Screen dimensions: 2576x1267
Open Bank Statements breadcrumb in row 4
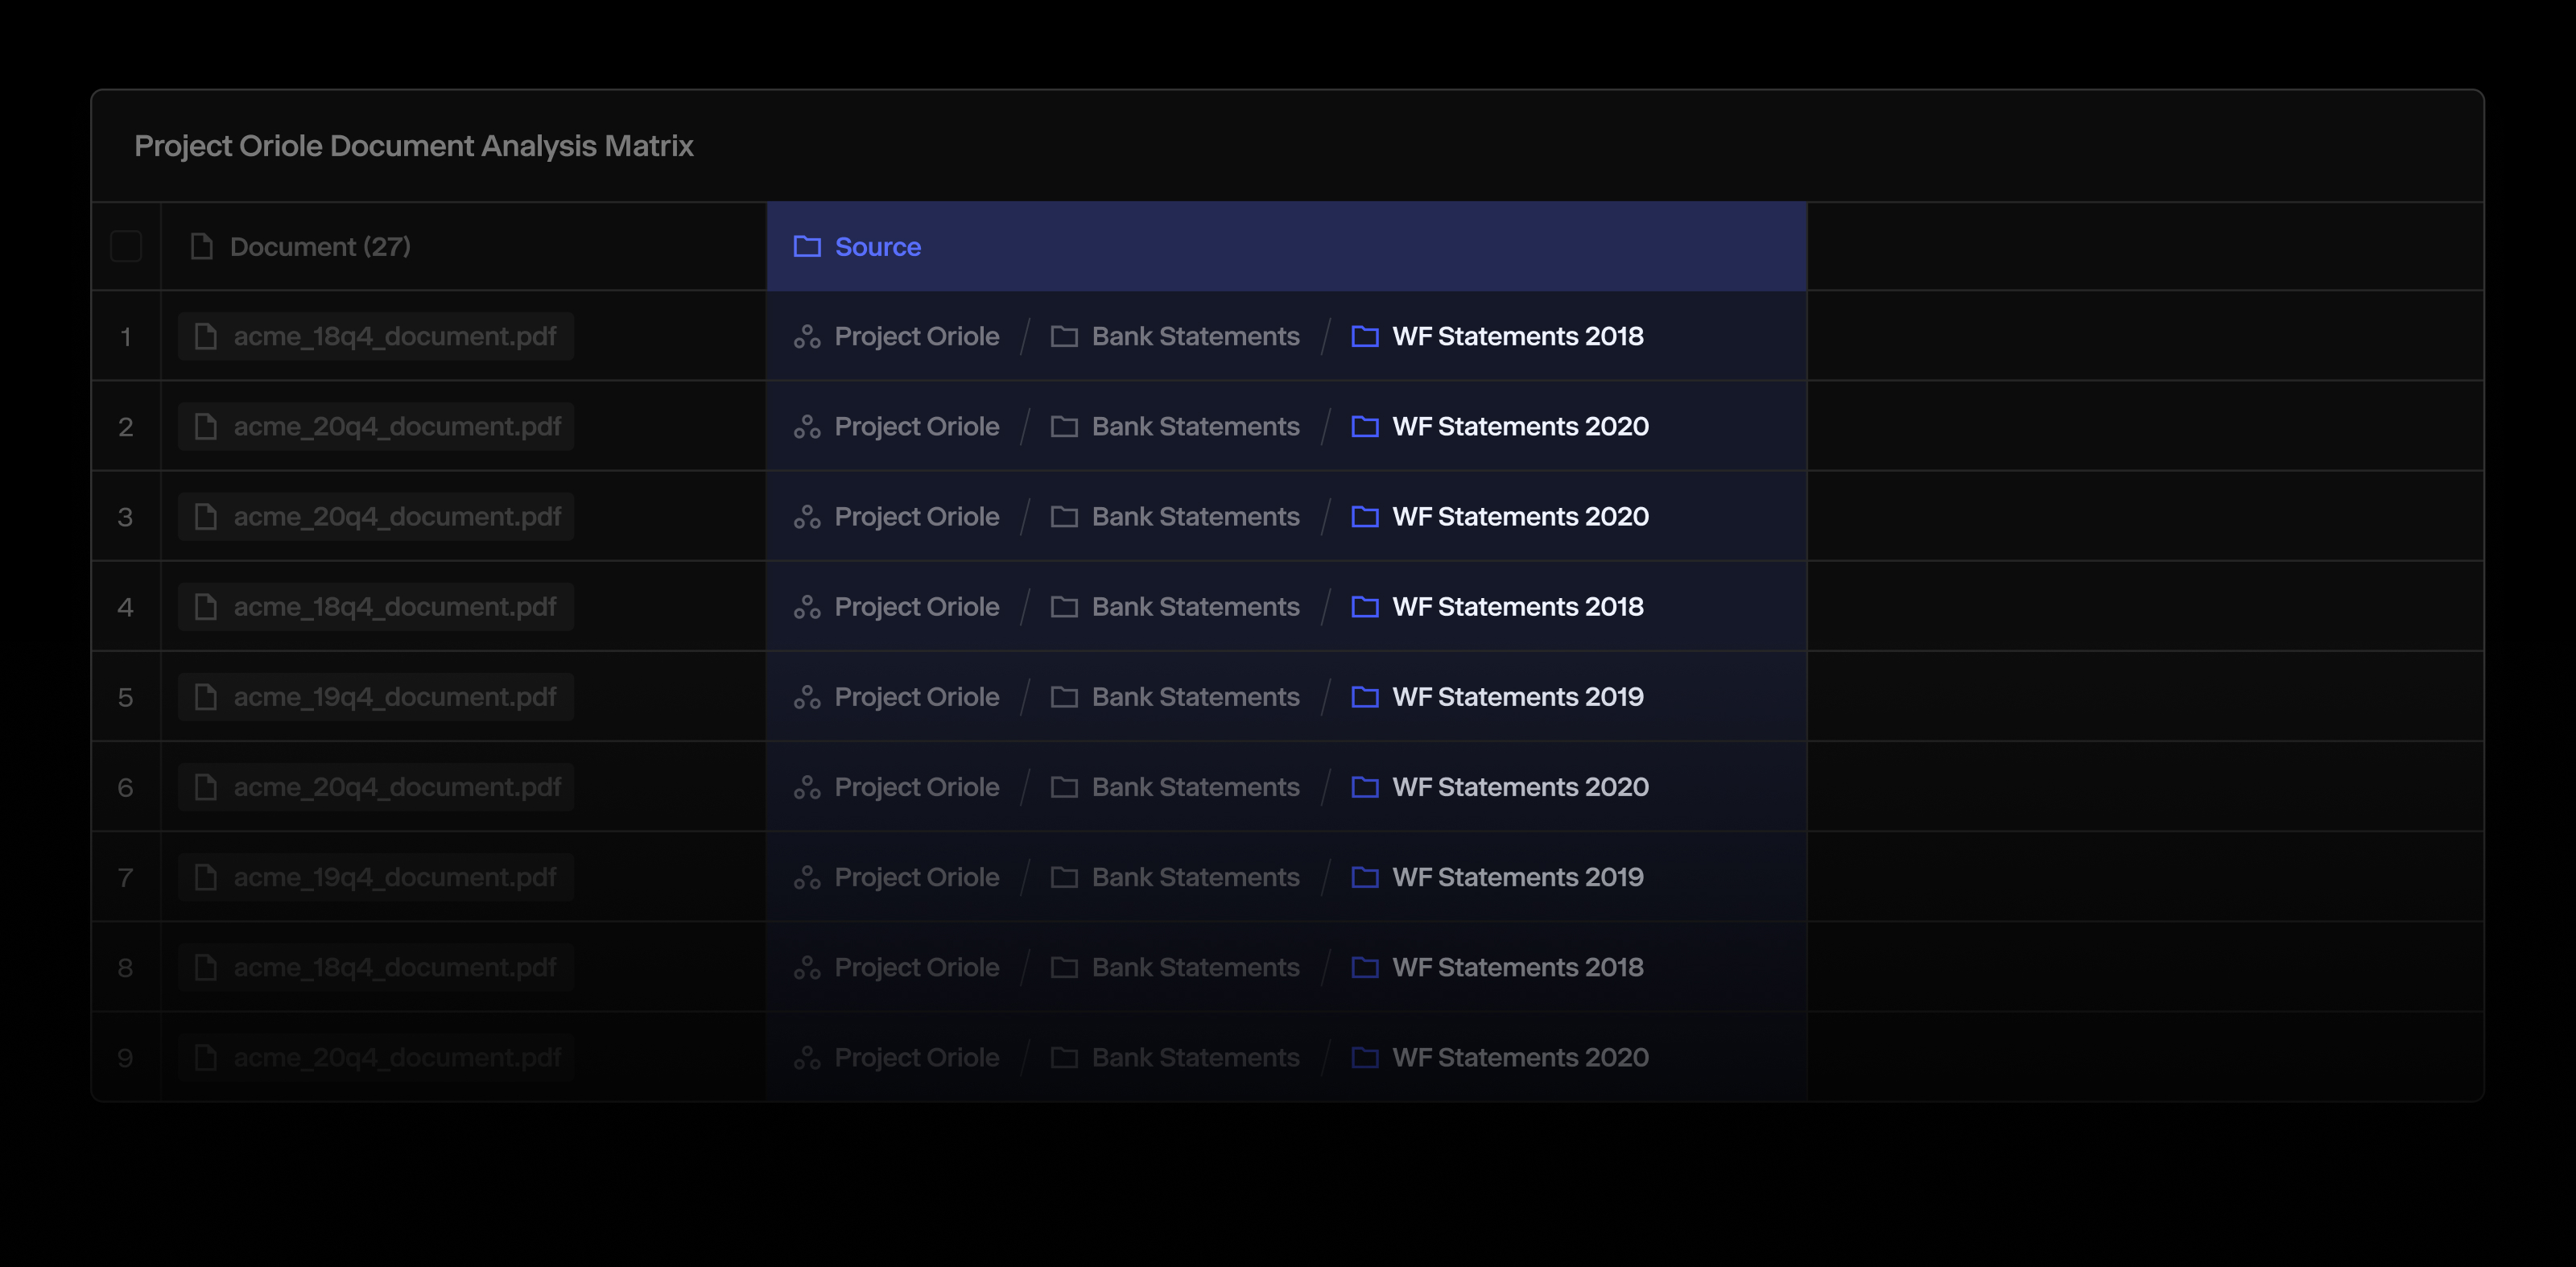(1195, 607)
